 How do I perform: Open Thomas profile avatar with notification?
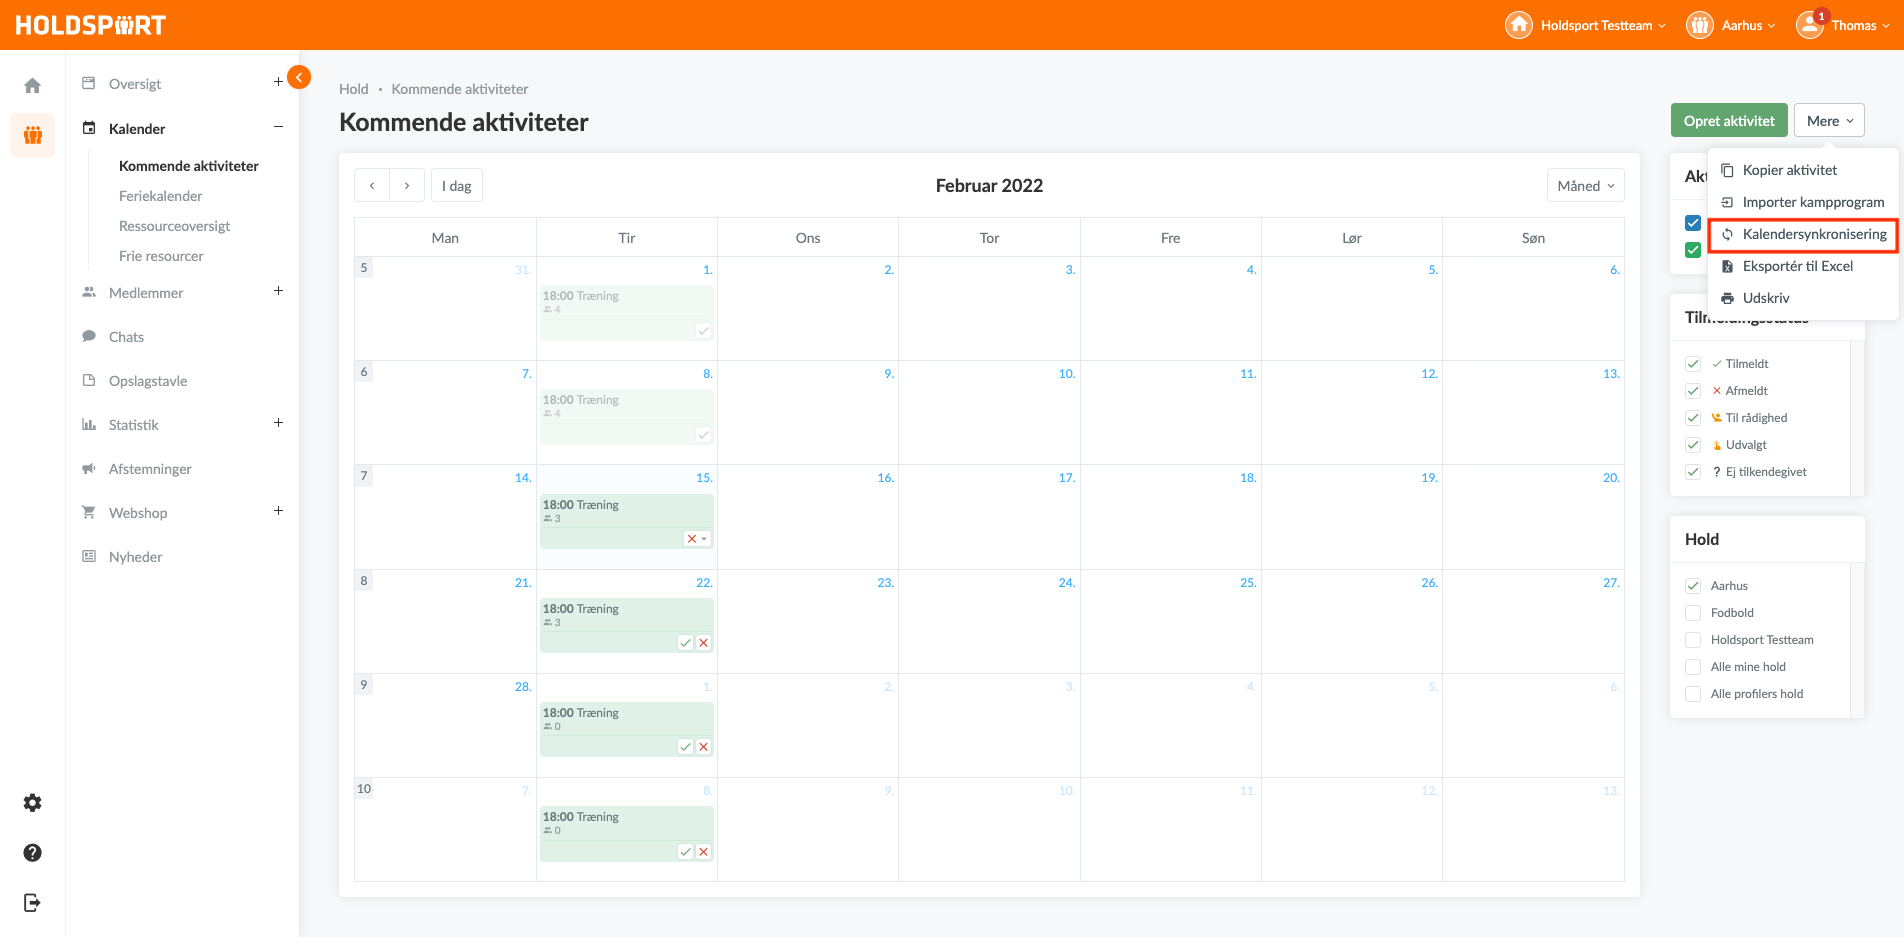click(1810, 25)
